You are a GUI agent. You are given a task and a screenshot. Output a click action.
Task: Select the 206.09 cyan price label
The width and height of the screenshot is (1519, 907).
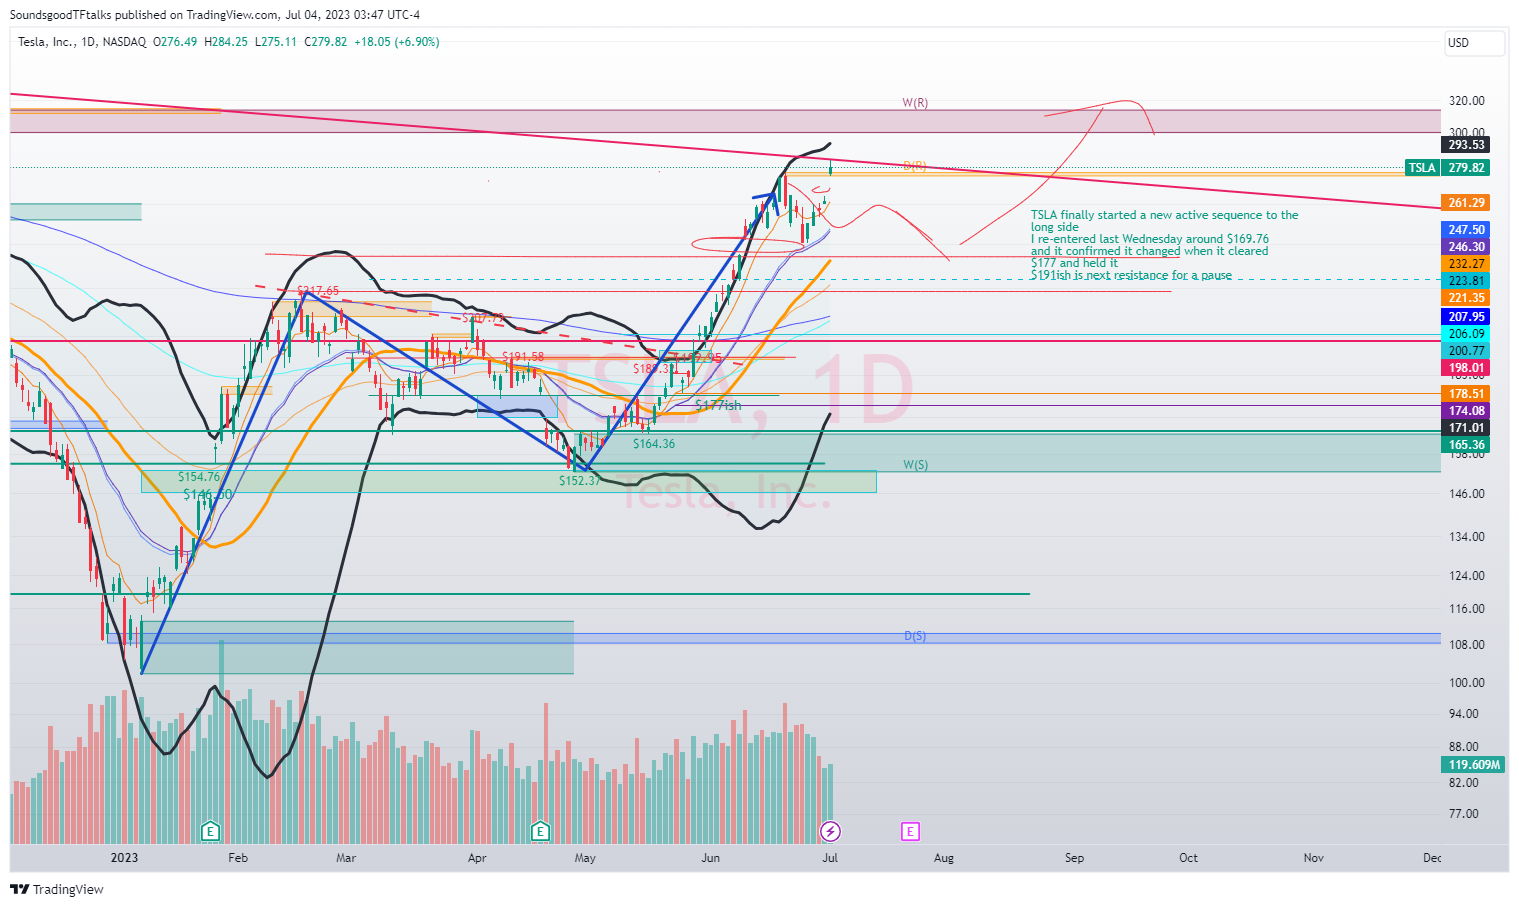[x=1466, y=334]
